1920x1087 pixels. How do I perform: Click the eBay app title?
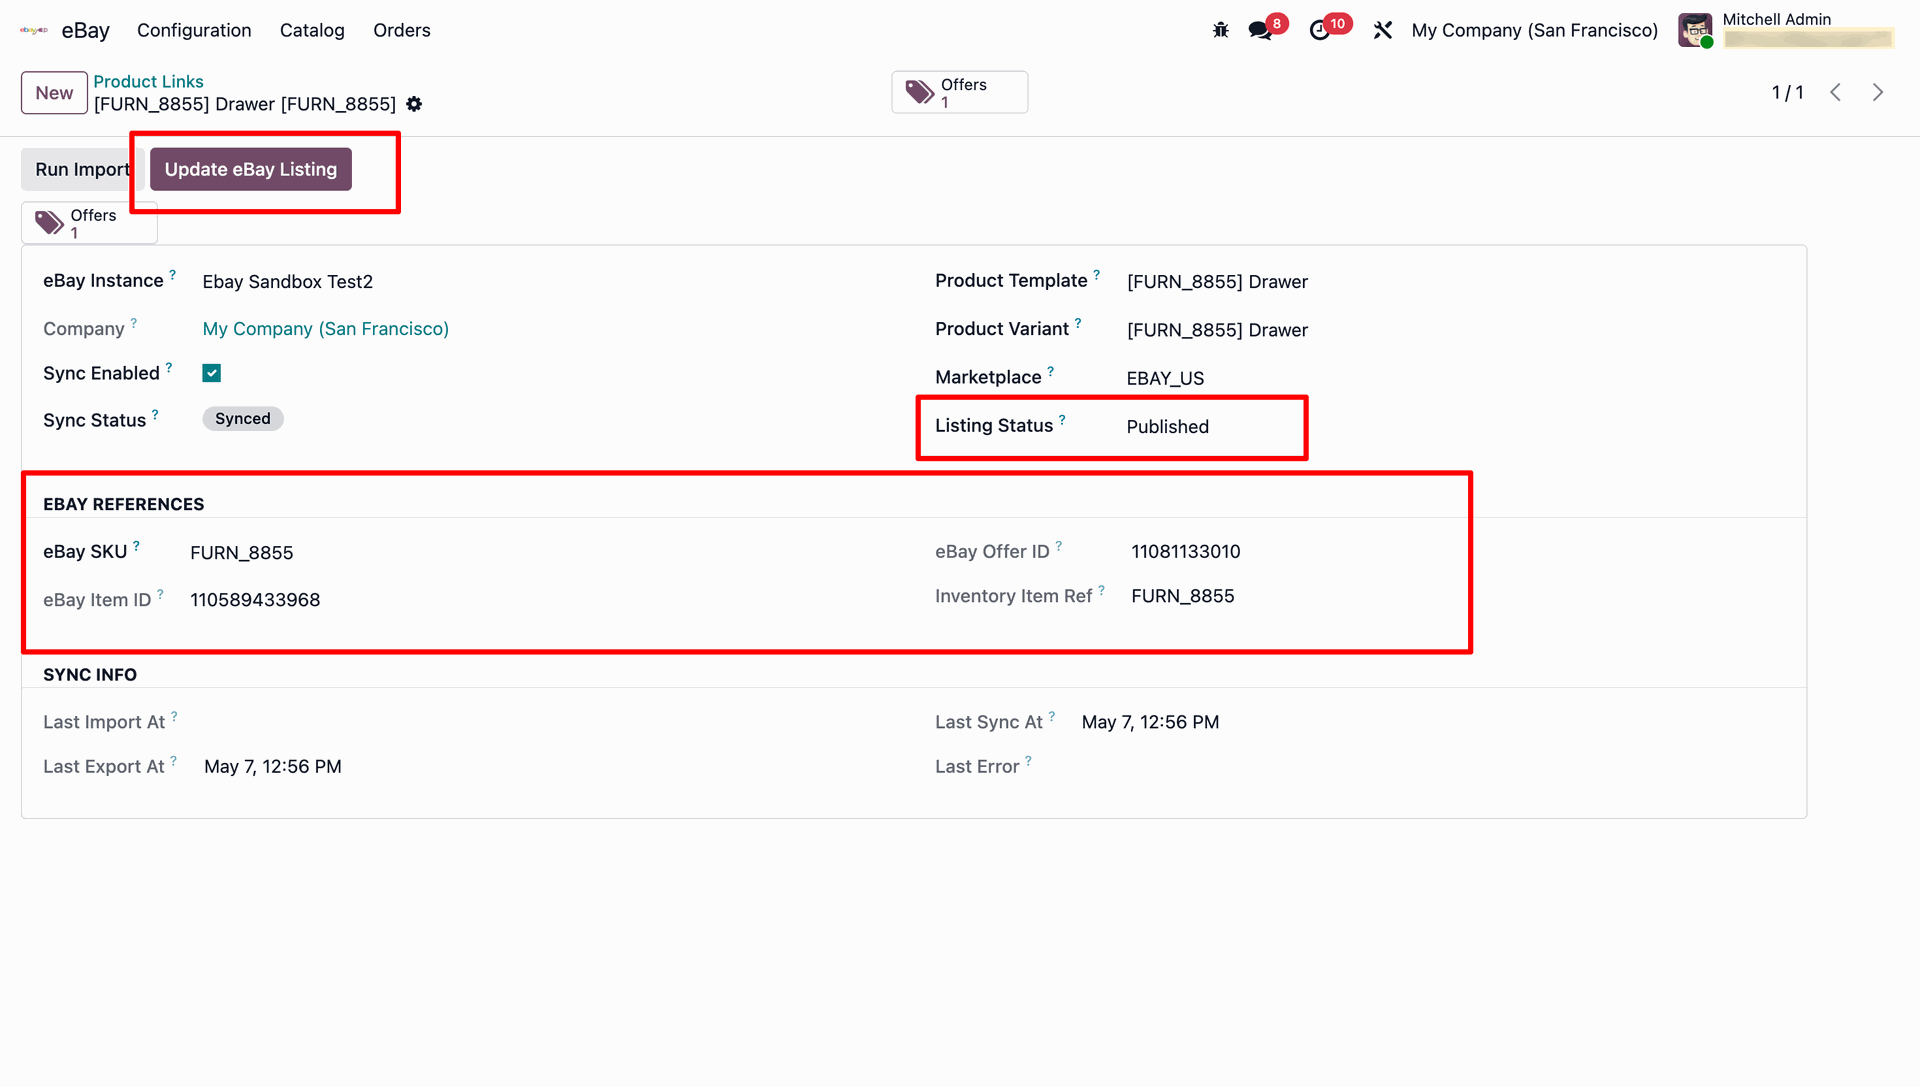coord(86,30)
